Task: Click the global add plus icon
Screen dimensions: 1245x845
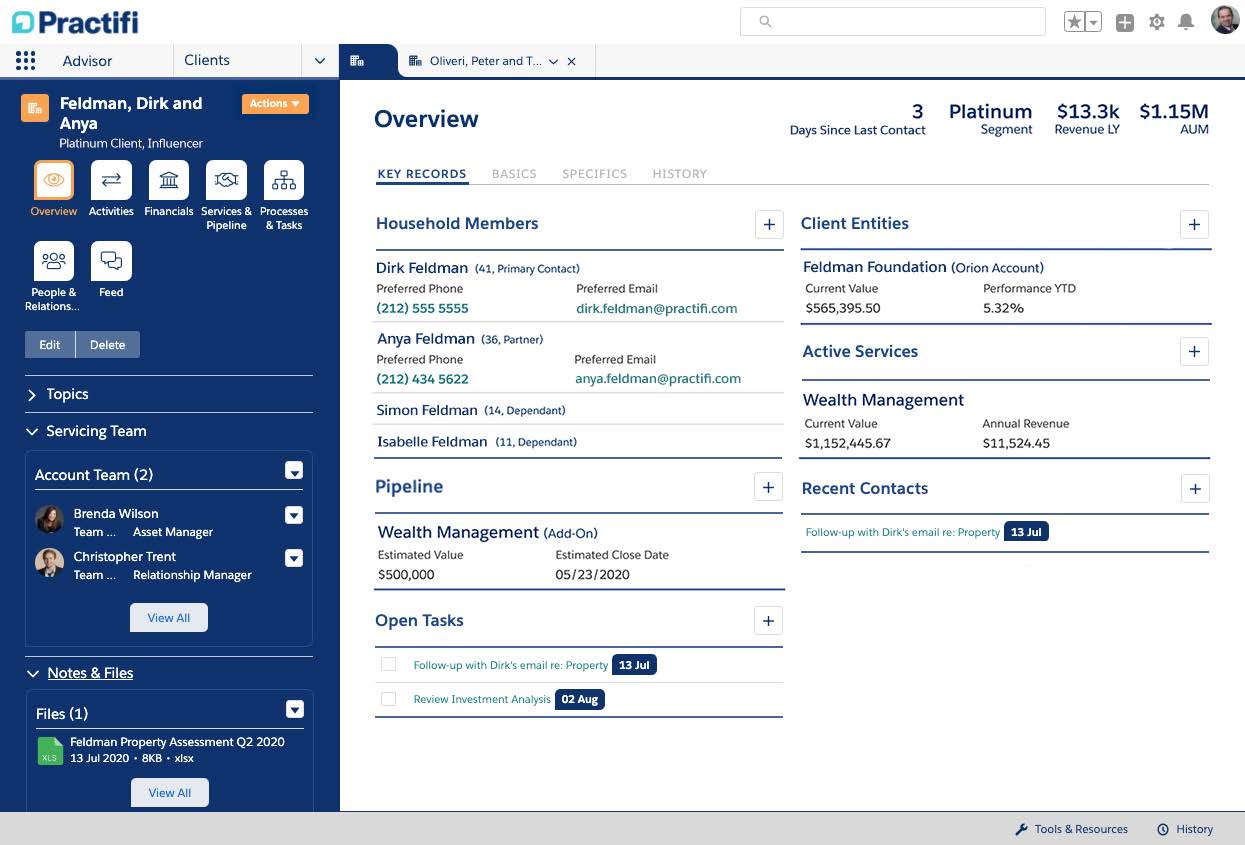Action: (x=1125, y=22)
